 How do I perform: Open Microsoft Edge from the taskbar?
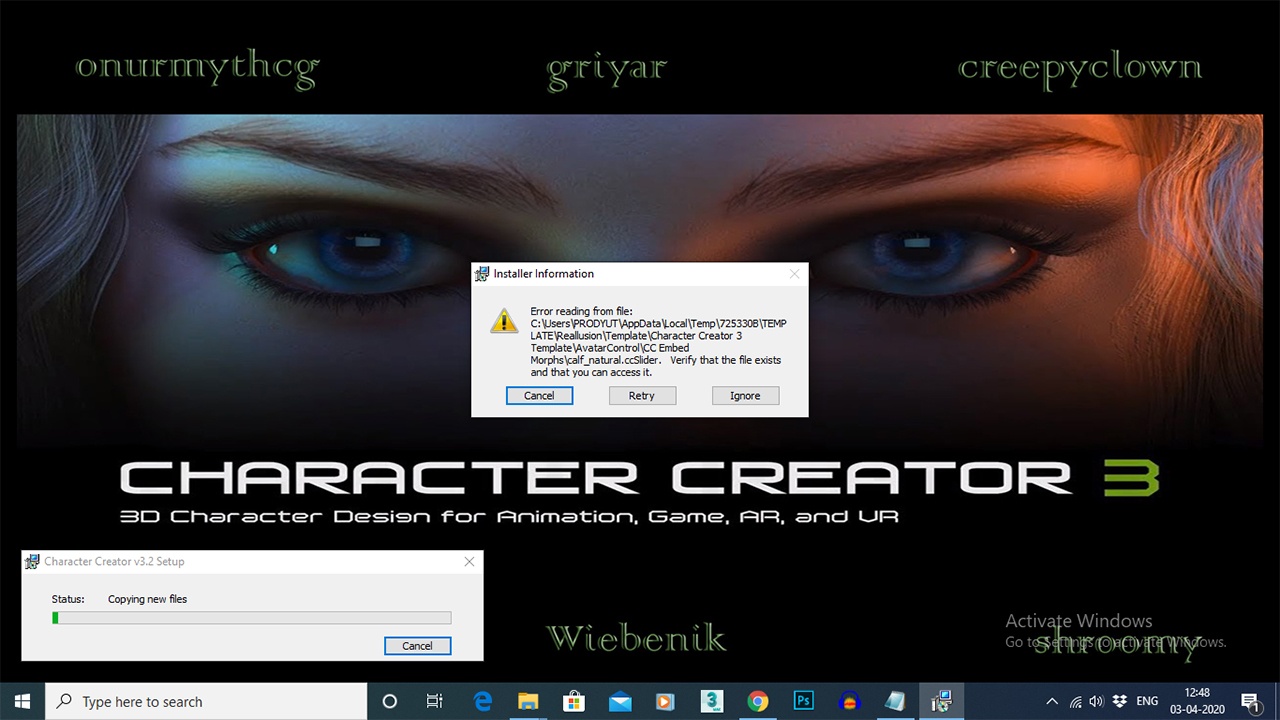coord(482,701)
